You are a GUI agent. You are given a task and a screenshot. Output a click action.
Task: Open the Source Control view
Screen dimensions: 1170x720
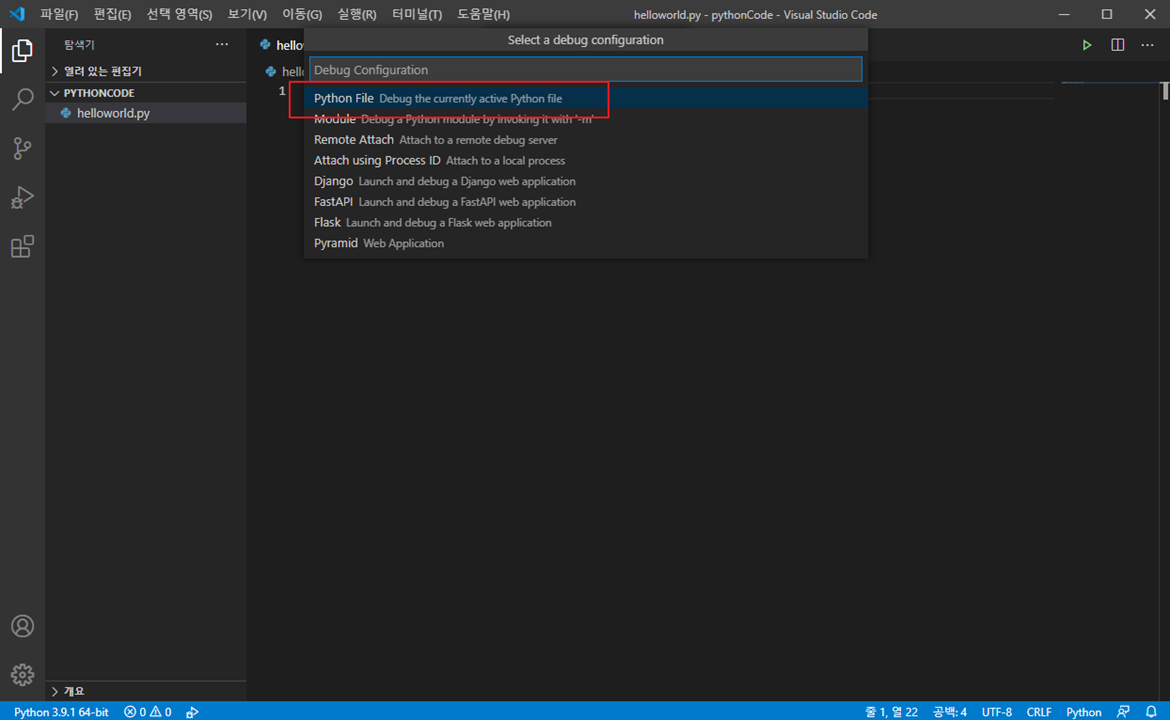pos(22,148)
